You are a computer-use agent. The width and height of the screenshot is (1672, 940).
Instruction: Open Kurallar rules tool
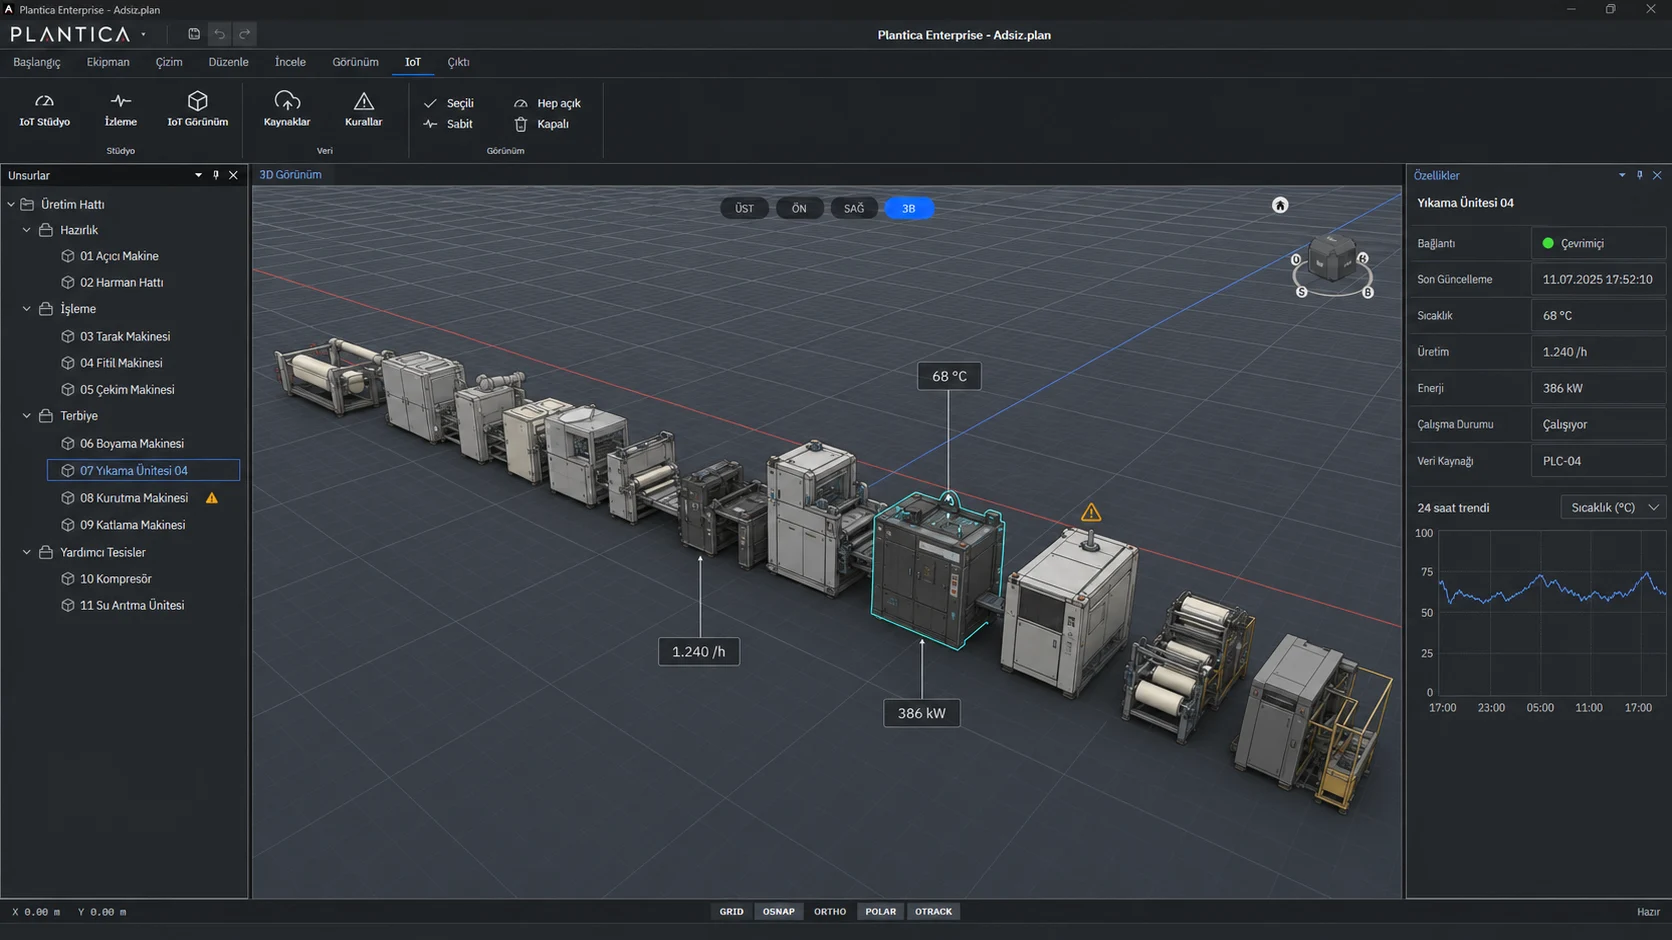coord(364,110)
